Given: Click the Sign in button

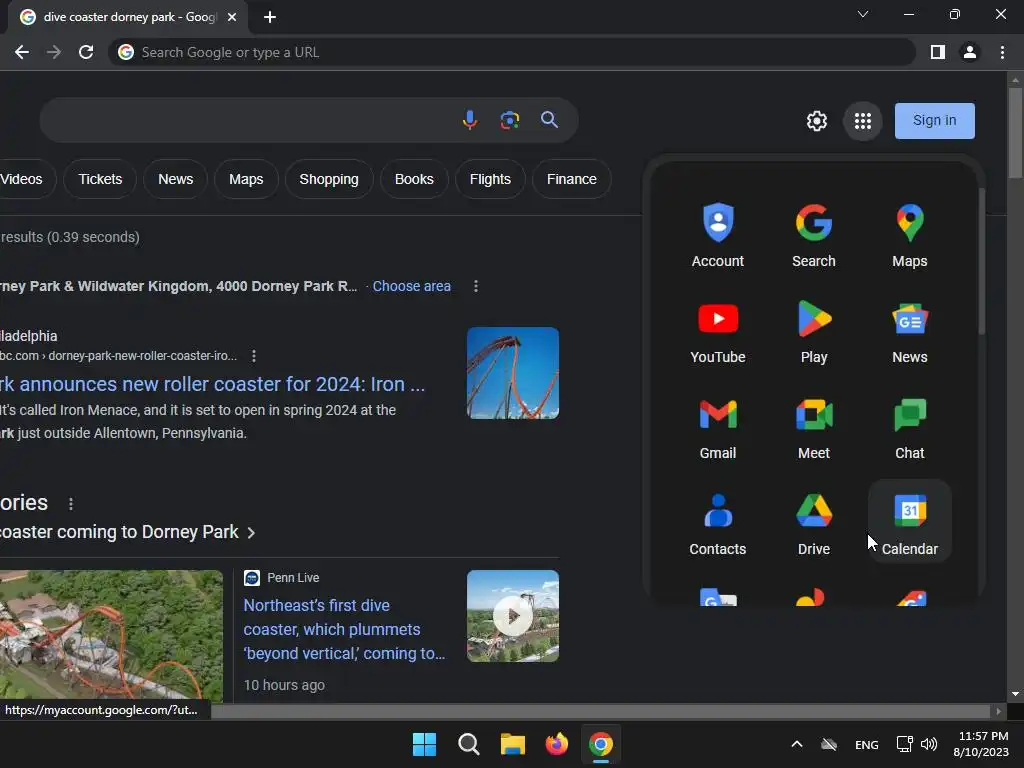Looking at the screenshot, I should [935, 121].
